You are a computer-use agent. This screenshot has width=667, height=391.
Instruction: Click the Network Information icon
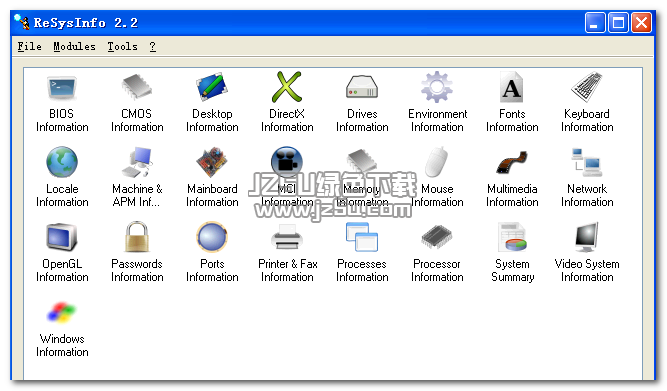point(587,162)
